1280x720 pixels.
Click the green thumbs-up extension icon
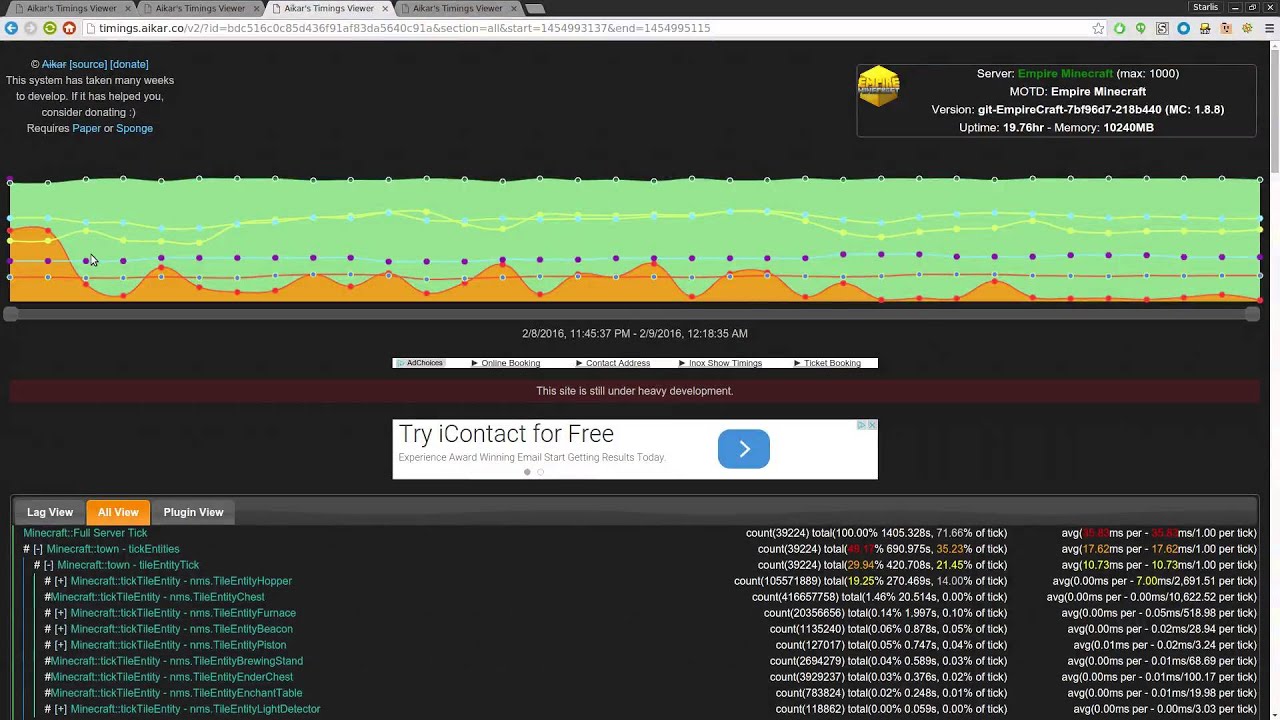1119,28
